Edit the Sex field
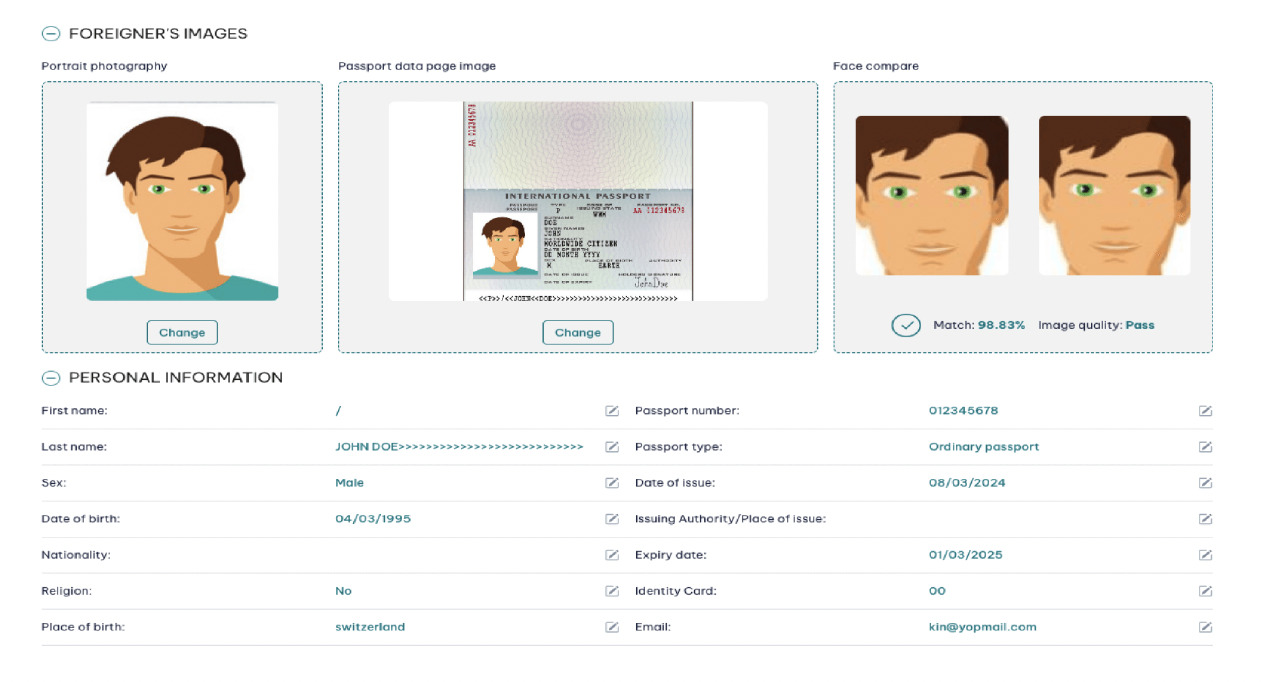Image resolution: width=1264 pixels, height=682 pixels. (x=611, y=482)
